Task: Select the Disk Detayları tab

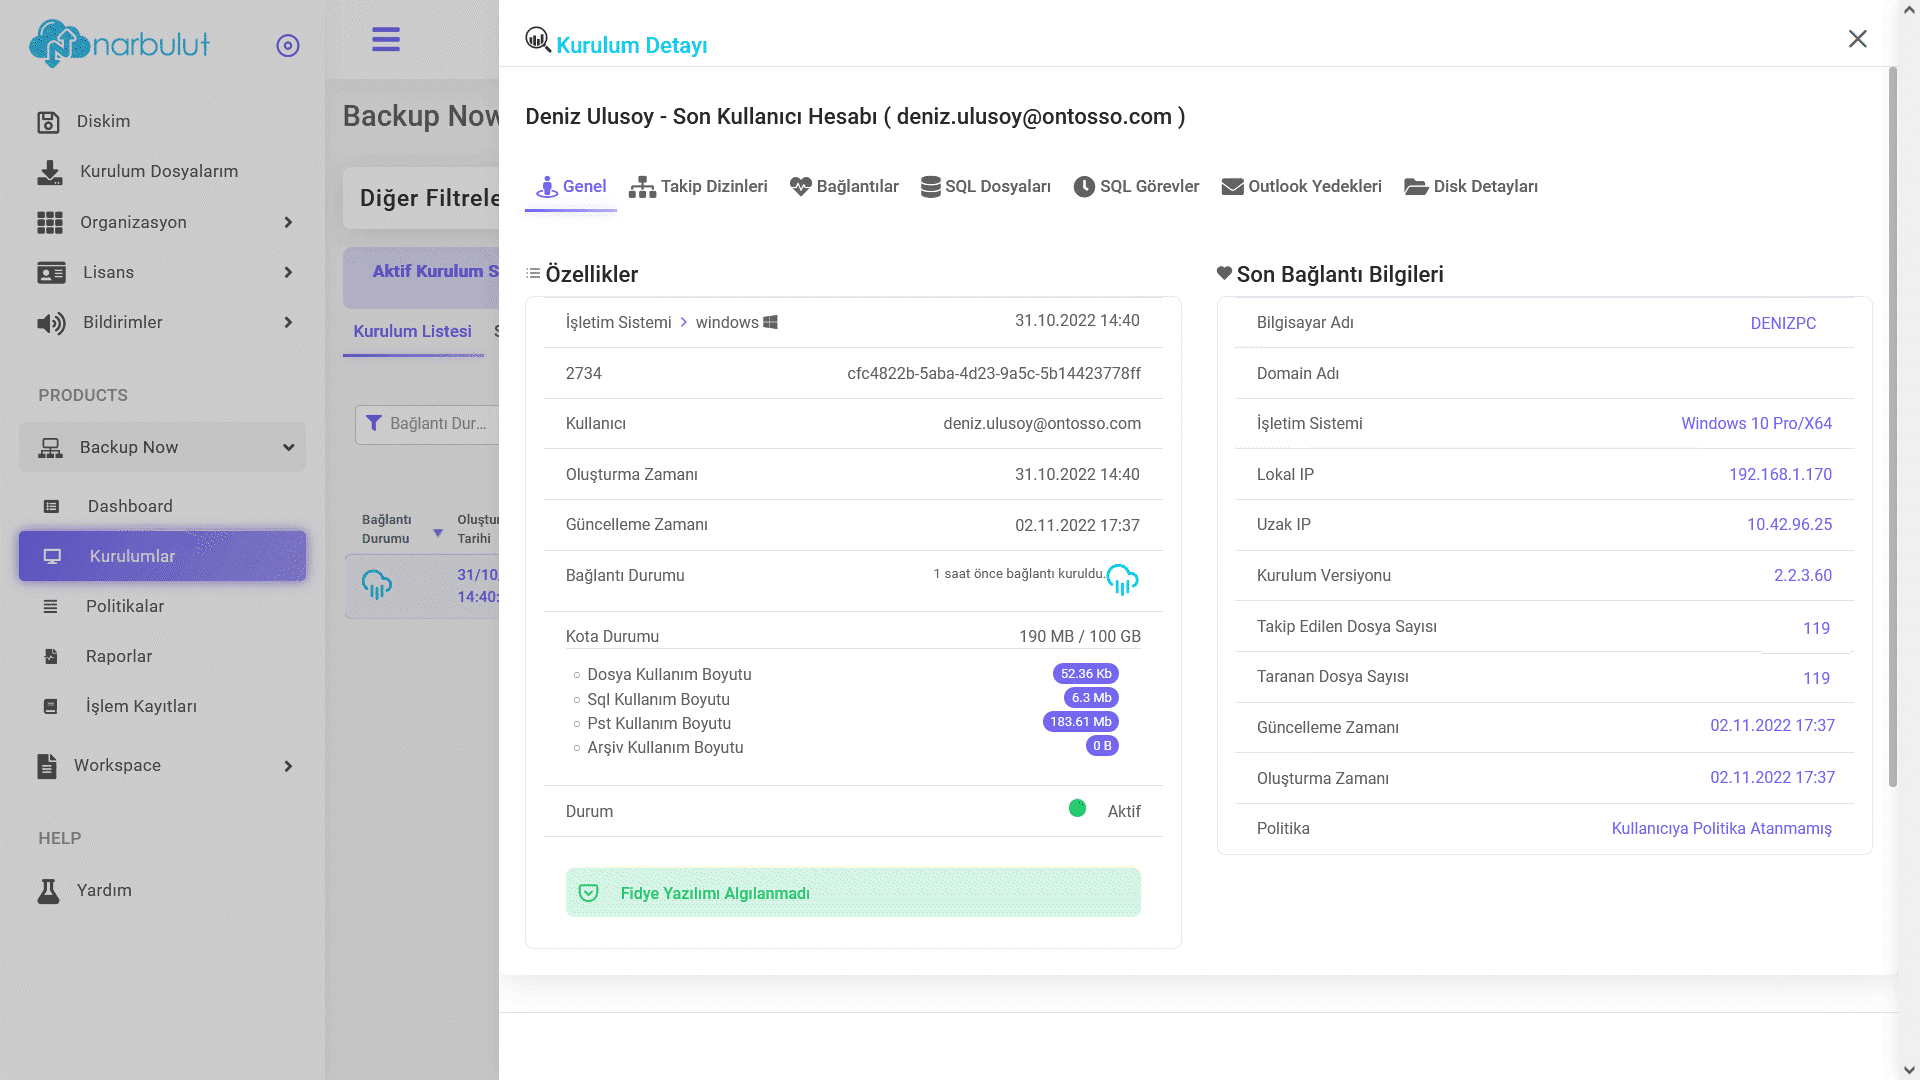Action: click(x=1471, y=187)
